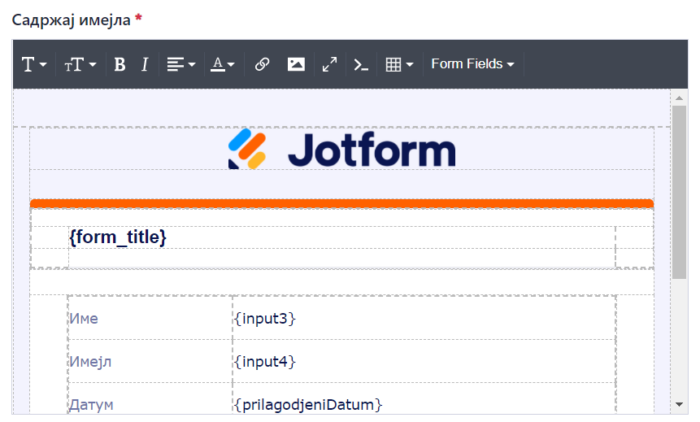Toggle bold formatting

(x=120, y=65)
